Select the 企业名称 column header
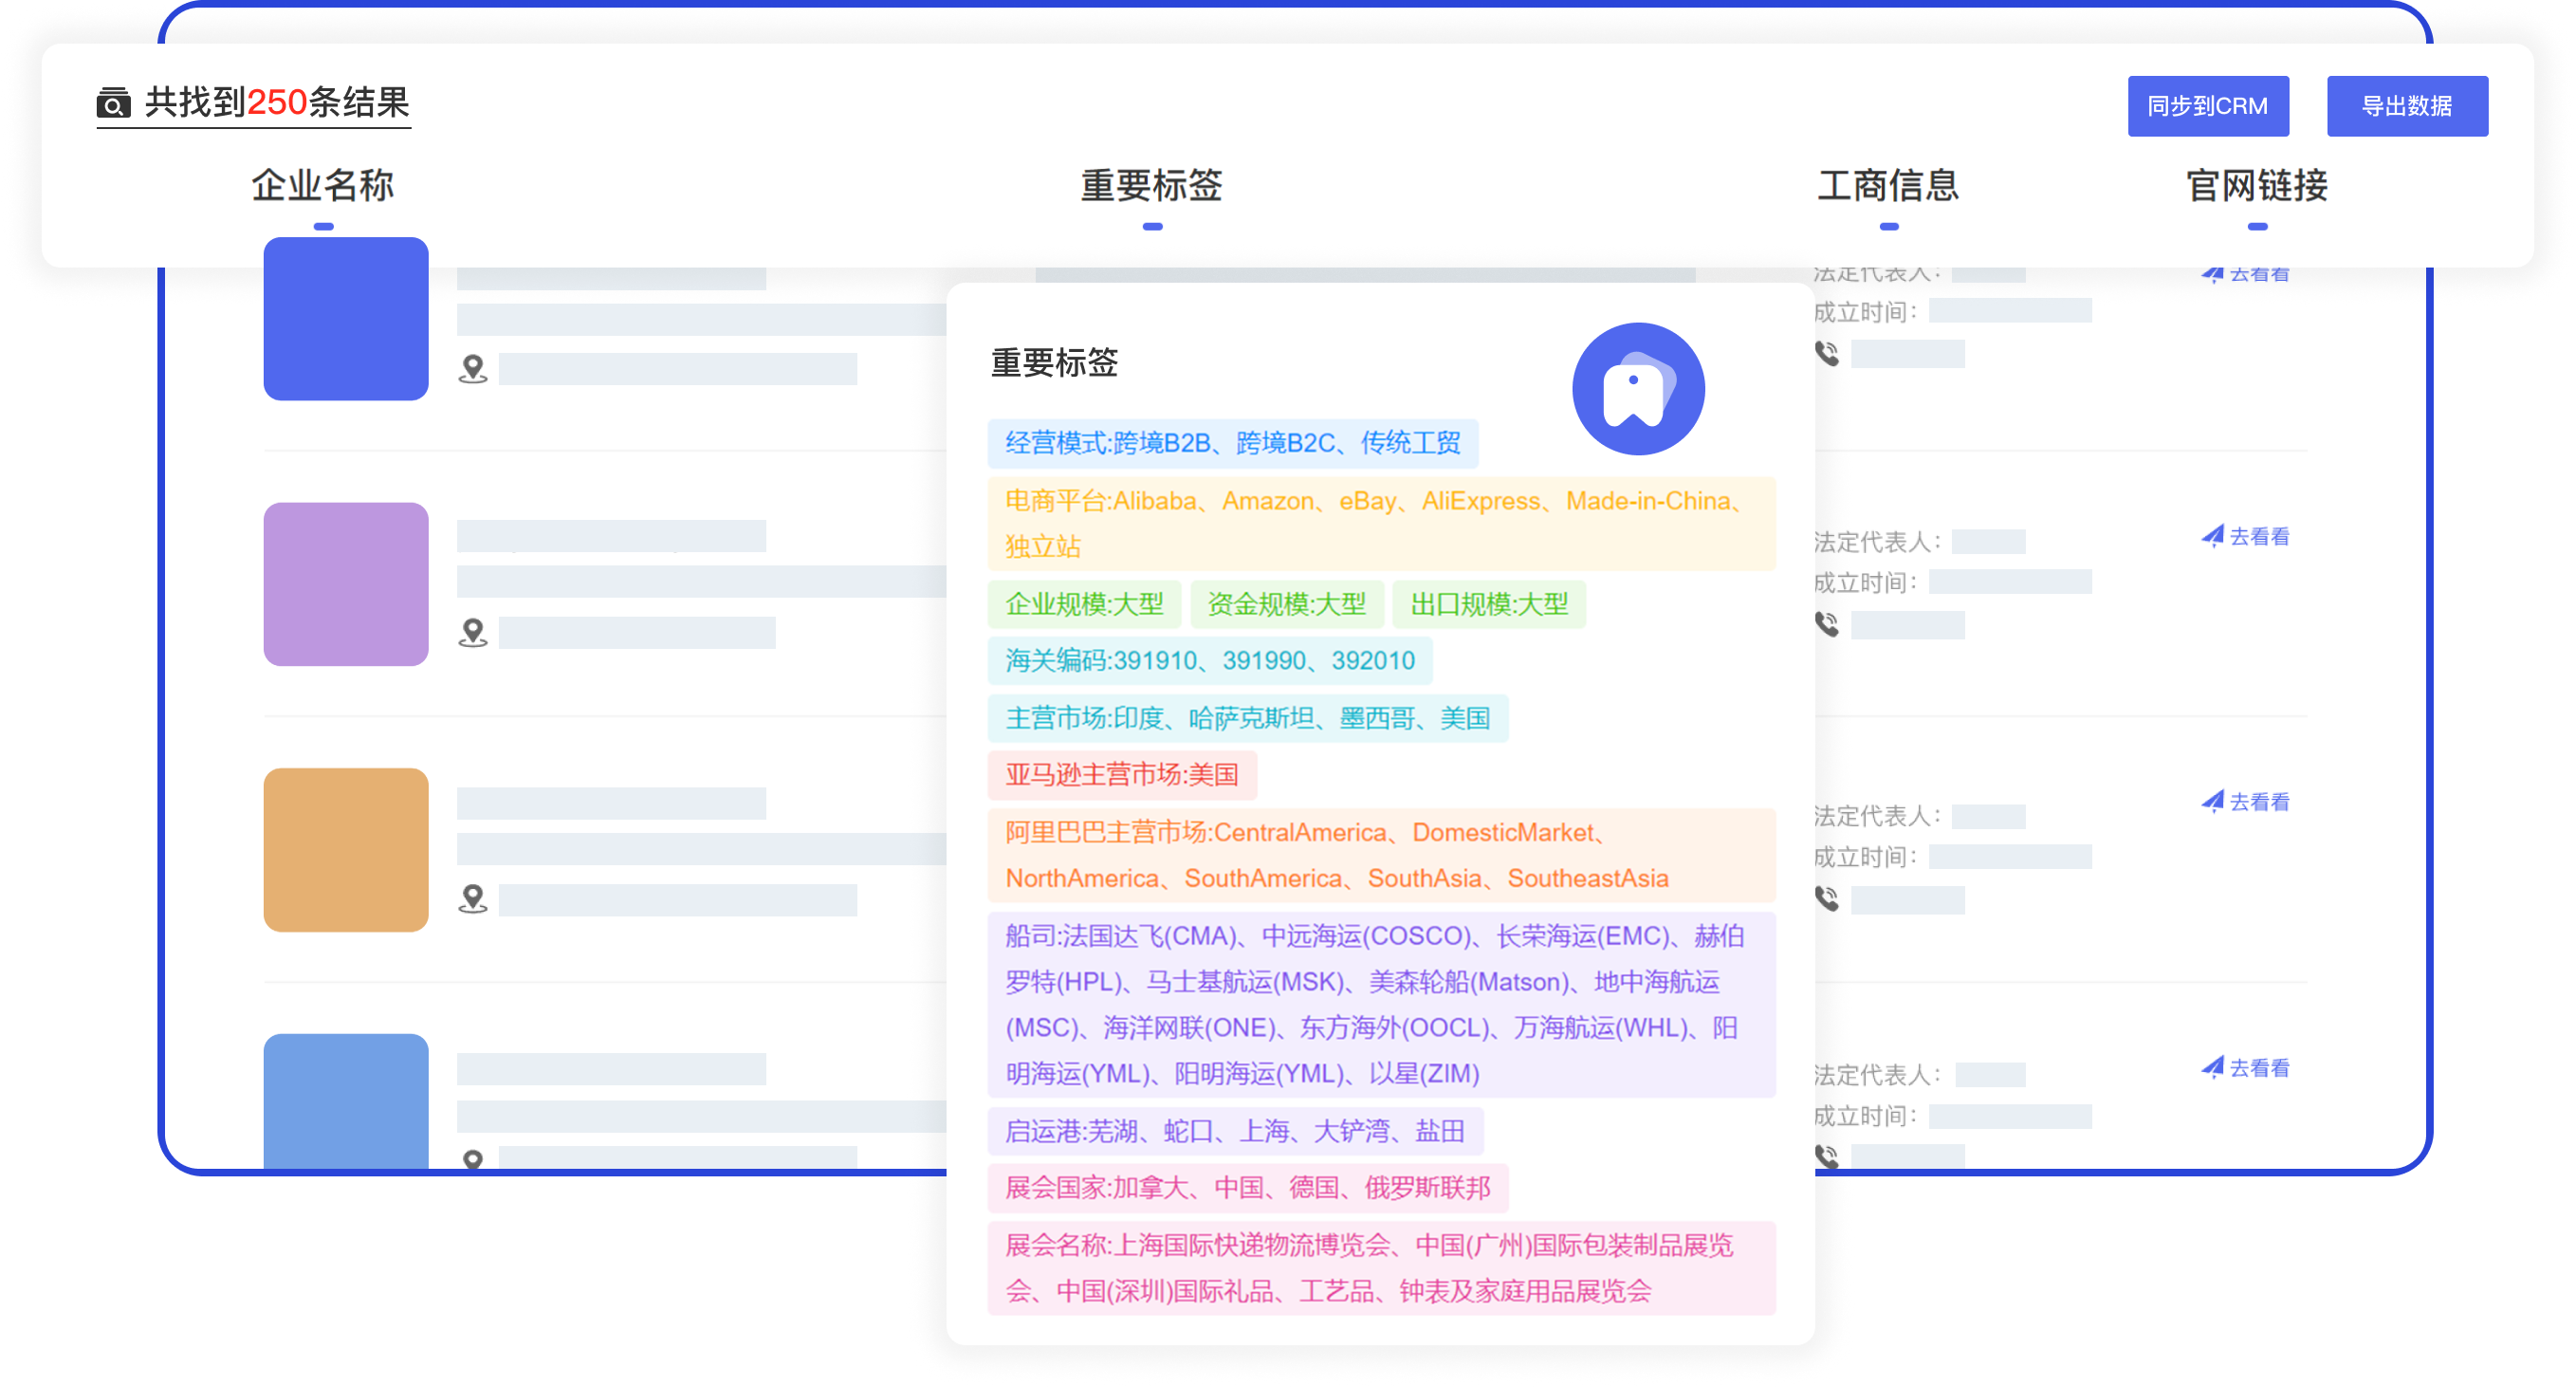This screenshot has width=2576, height=1387. (x=322, y=186)
